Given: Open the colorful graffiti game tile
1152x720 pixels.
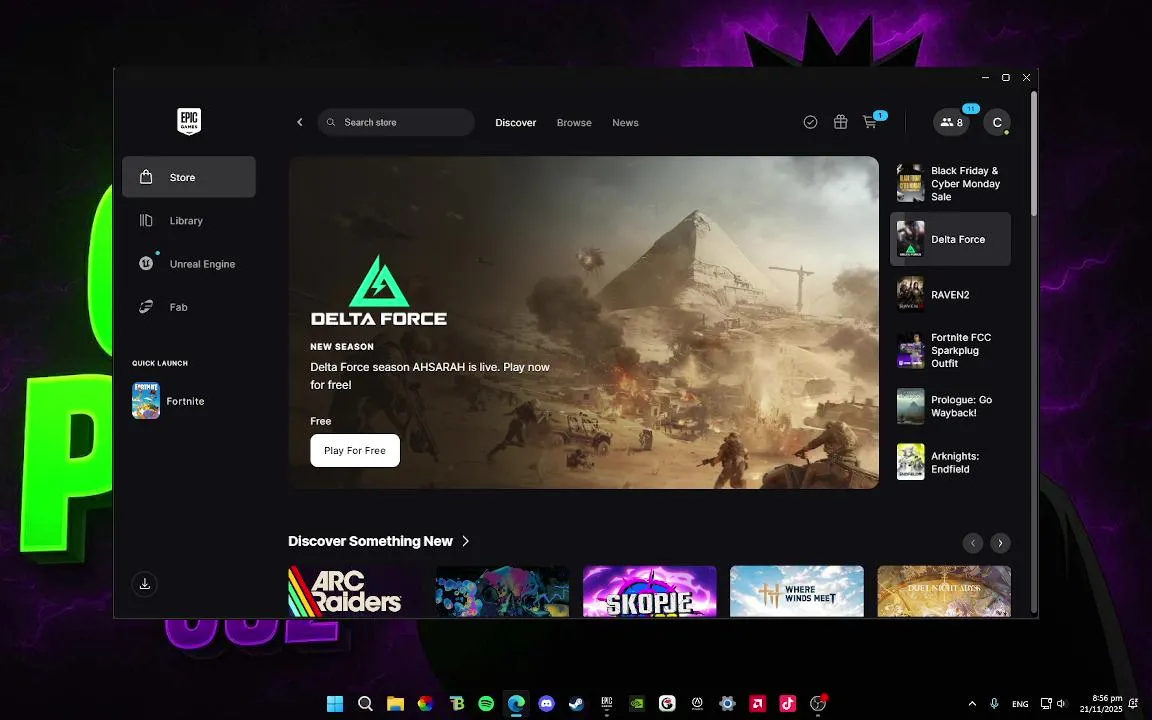Looking at the screenshot, I should (x=503, y=591).
